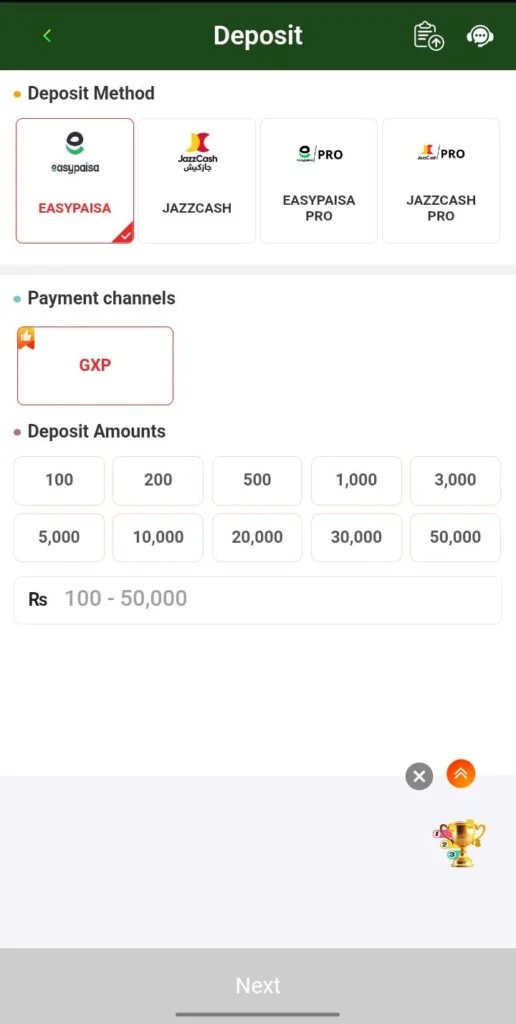Choose the 10,000 deposit amount
This screenshot has width=516, height=1024.
[x=158, y=537]
